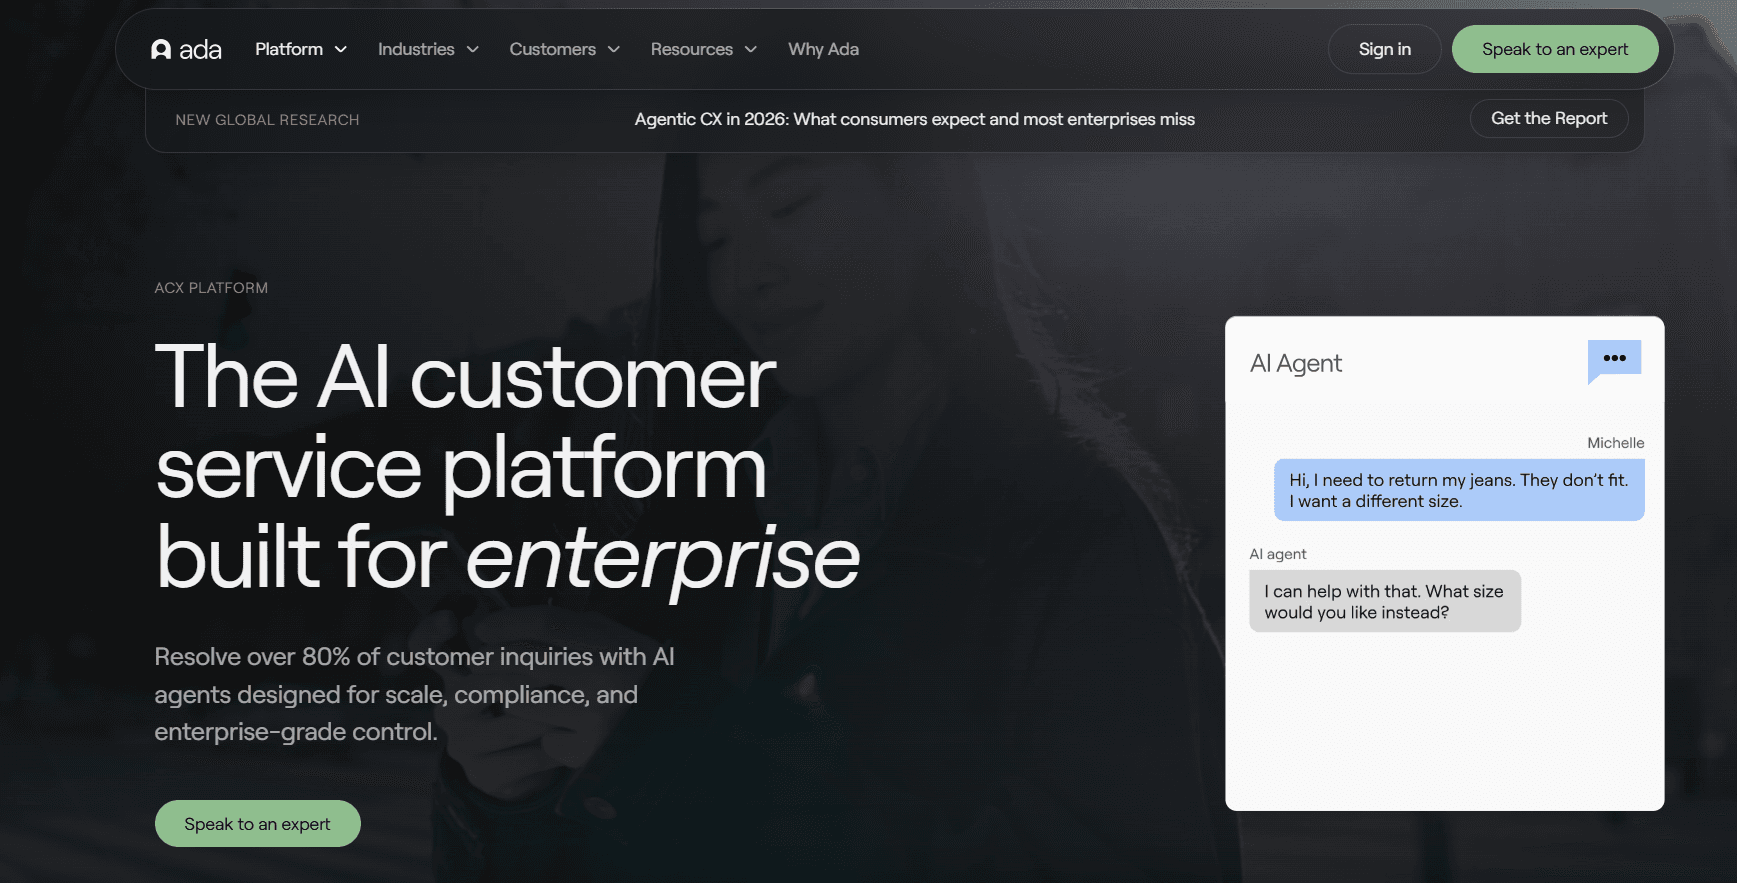Open the Resources nav item
1737x883 pixels.
pyautogui.click(x=692, y=49)
